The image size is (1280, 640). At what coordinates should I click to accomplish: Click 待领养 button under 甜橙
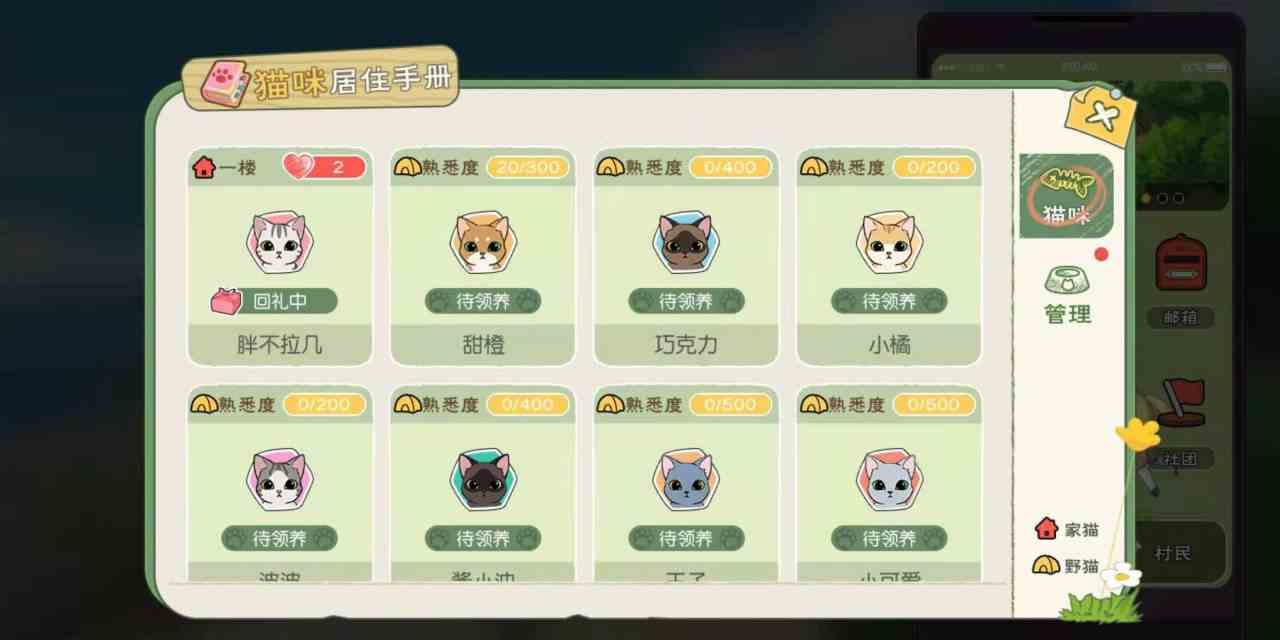click(x=483, y=301)
